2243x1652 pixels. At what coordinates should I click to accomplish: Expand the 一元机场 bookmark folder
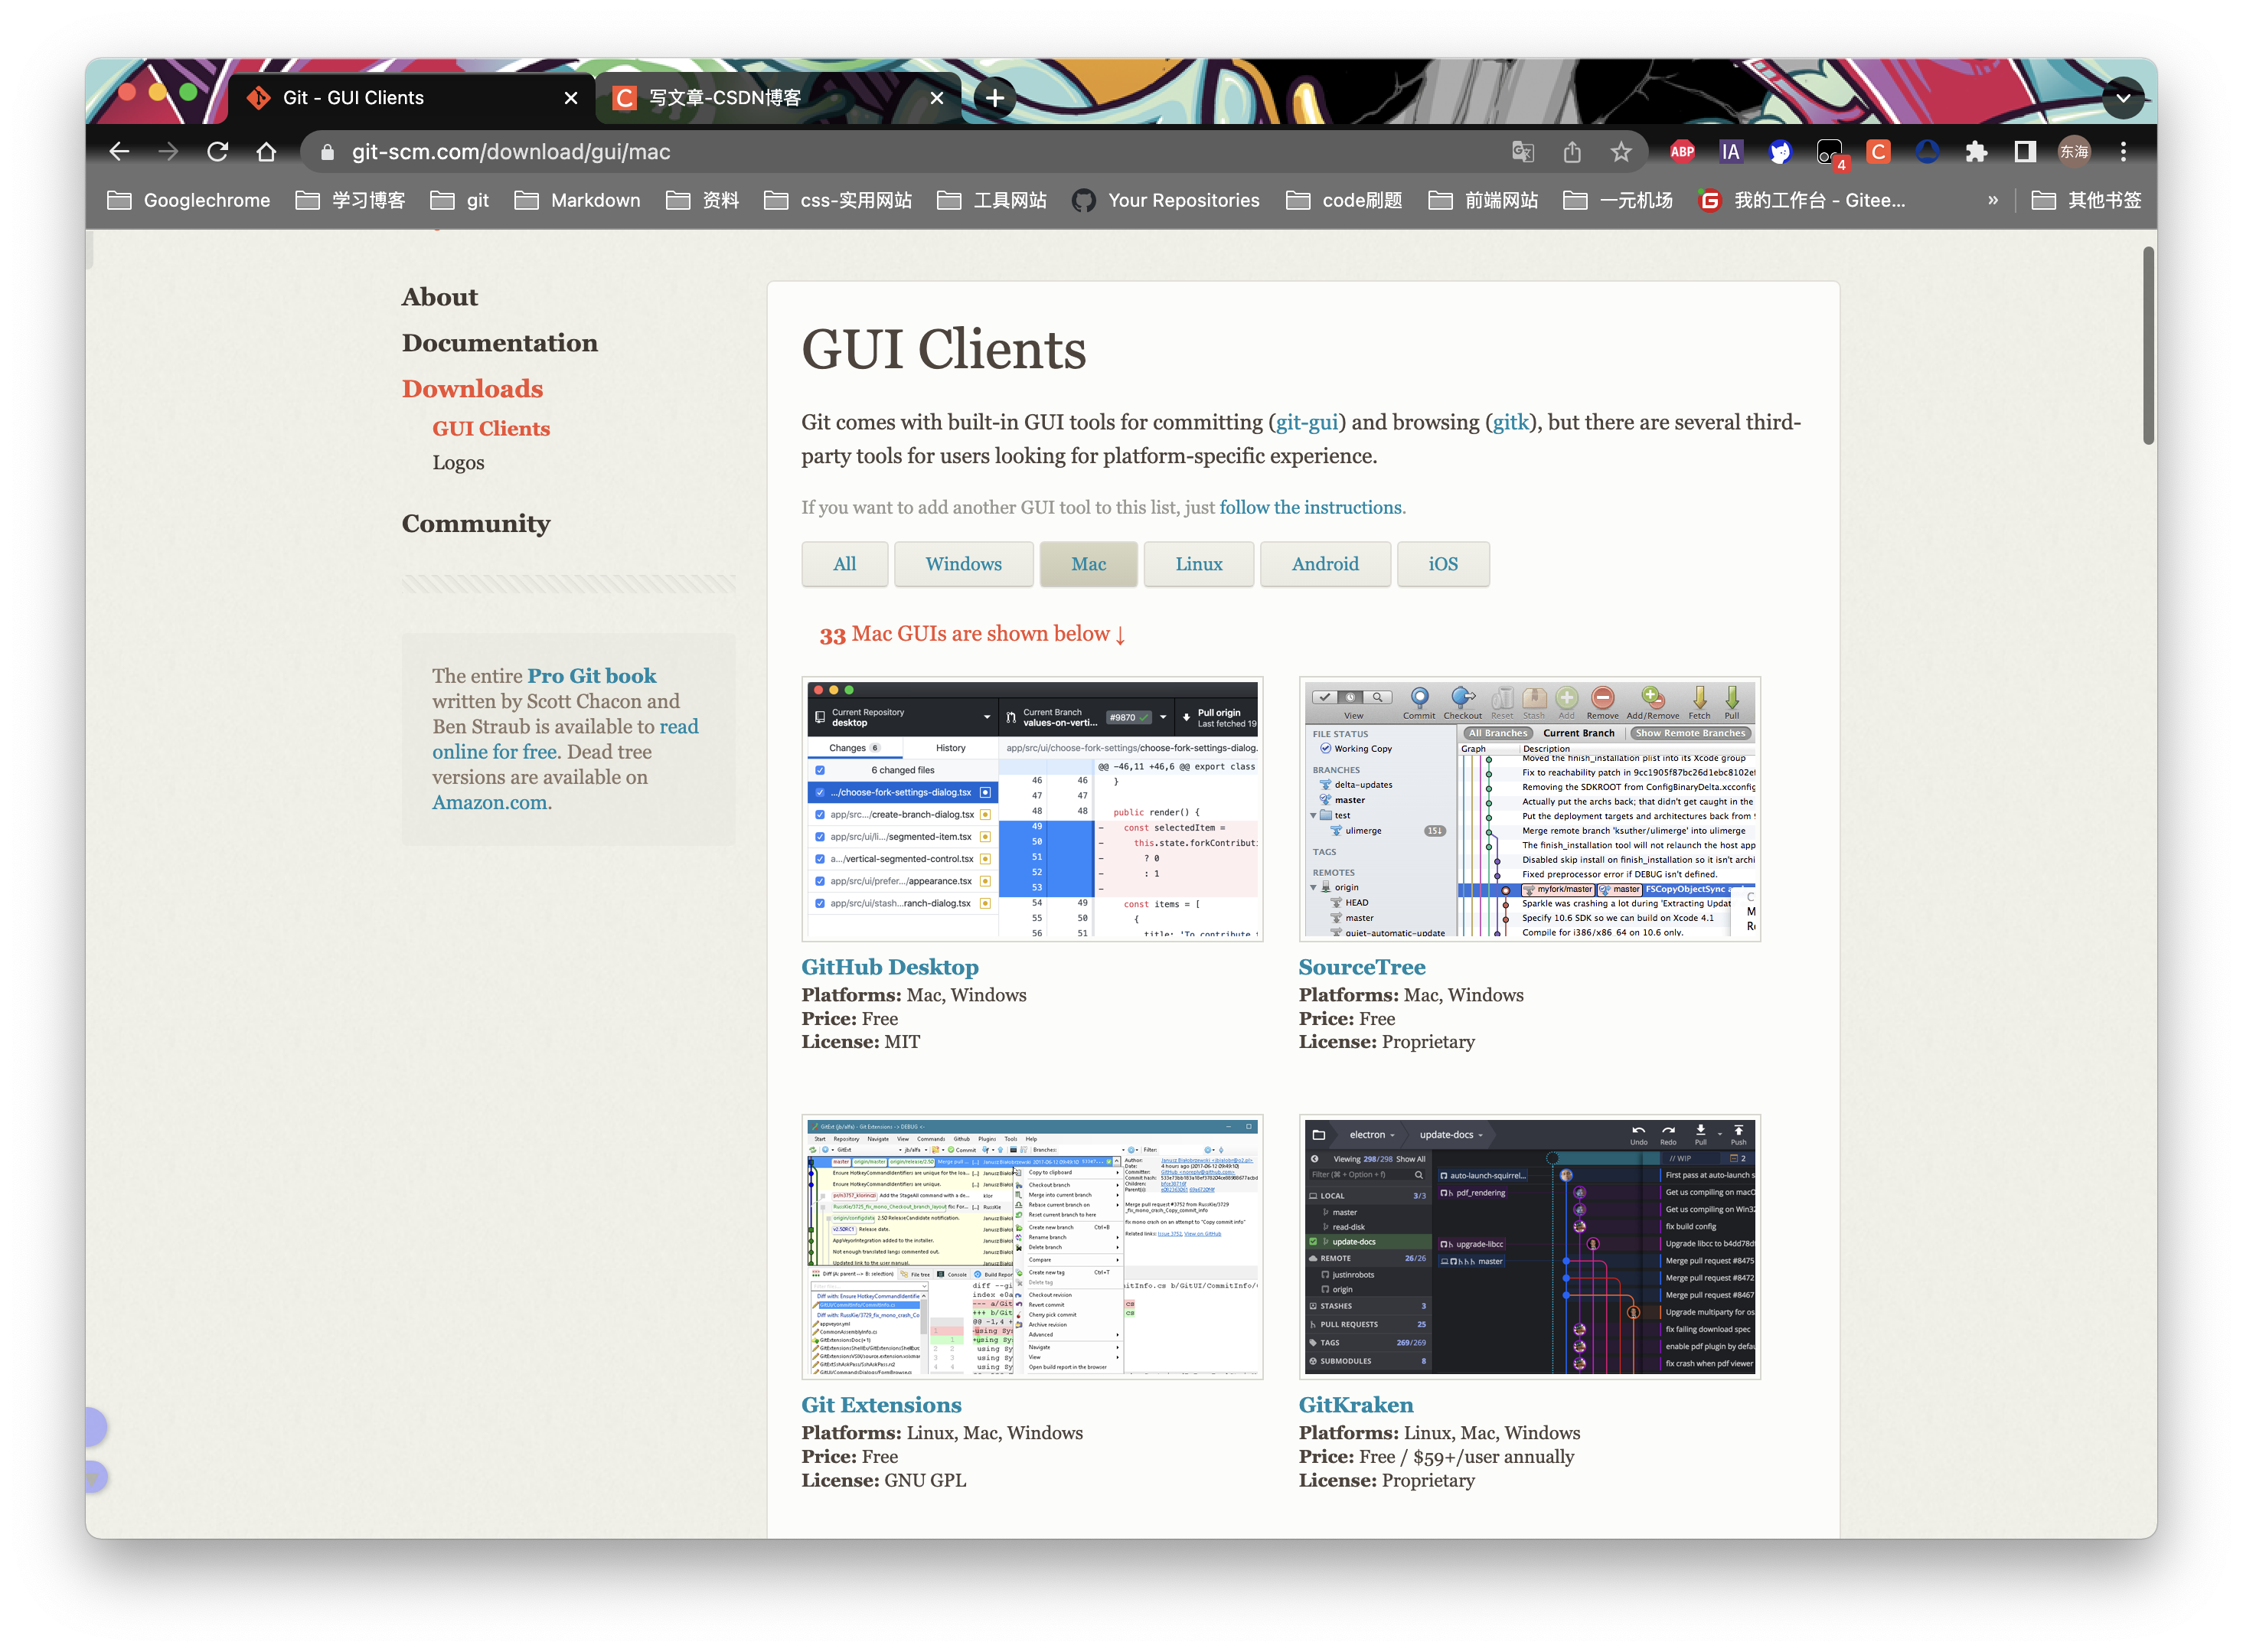[x=1618, y=201]
